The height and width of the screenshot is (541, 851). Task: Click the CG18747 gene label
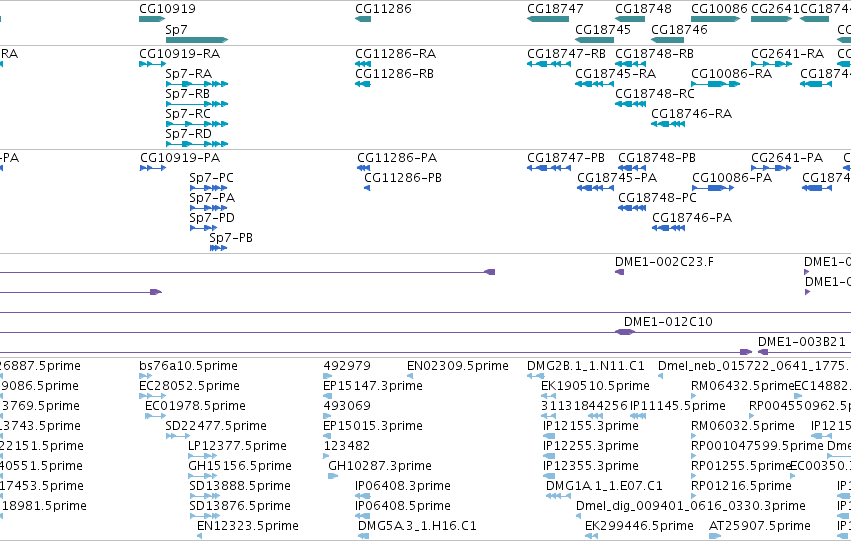pos(555,9)
